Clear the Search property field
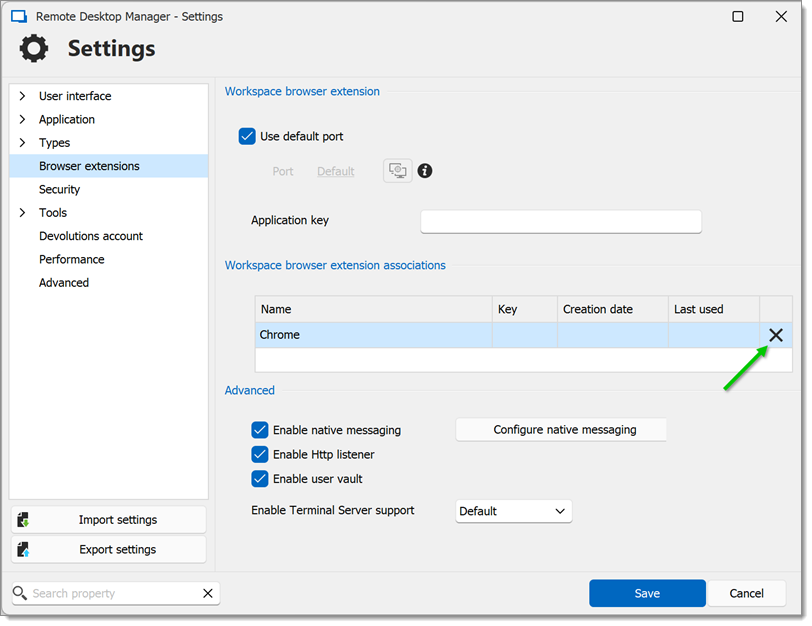Image resolution: width=812 pixels, height=626 pixels. tap(208, 593)
